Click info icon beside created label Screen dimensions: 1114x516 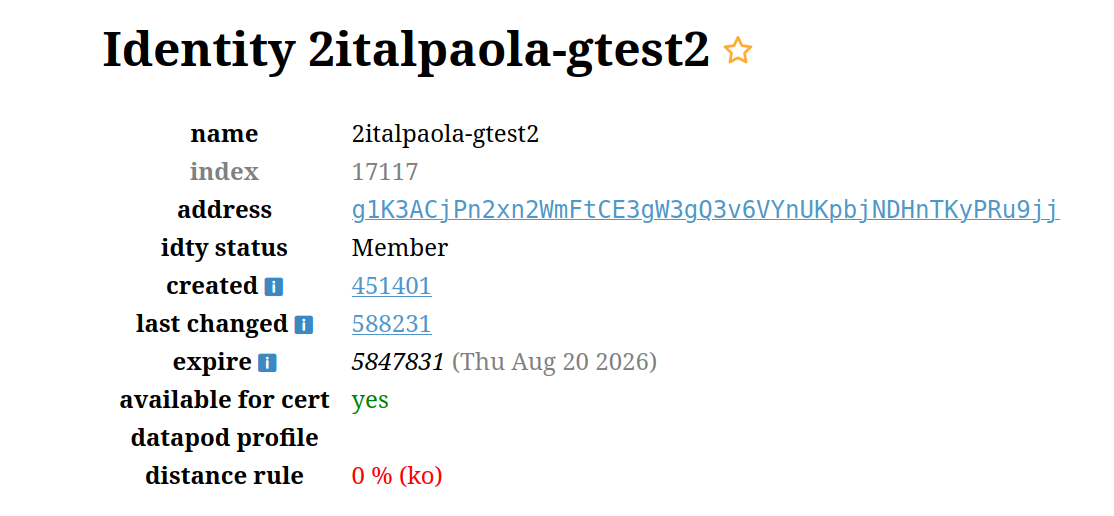274,287
